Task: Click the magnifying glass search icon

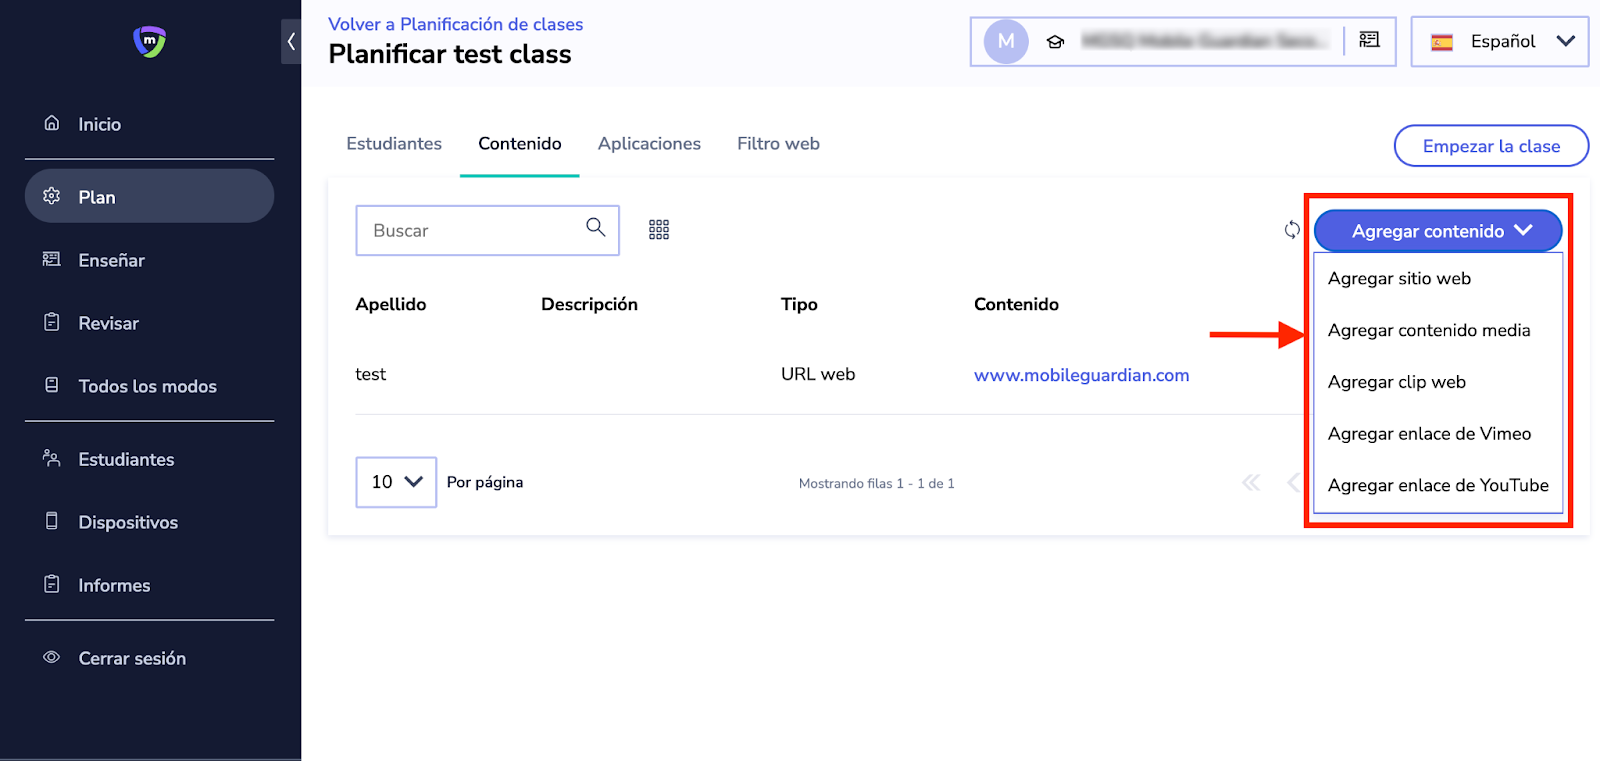Action: pyautogui.click(x=595, y=227)
